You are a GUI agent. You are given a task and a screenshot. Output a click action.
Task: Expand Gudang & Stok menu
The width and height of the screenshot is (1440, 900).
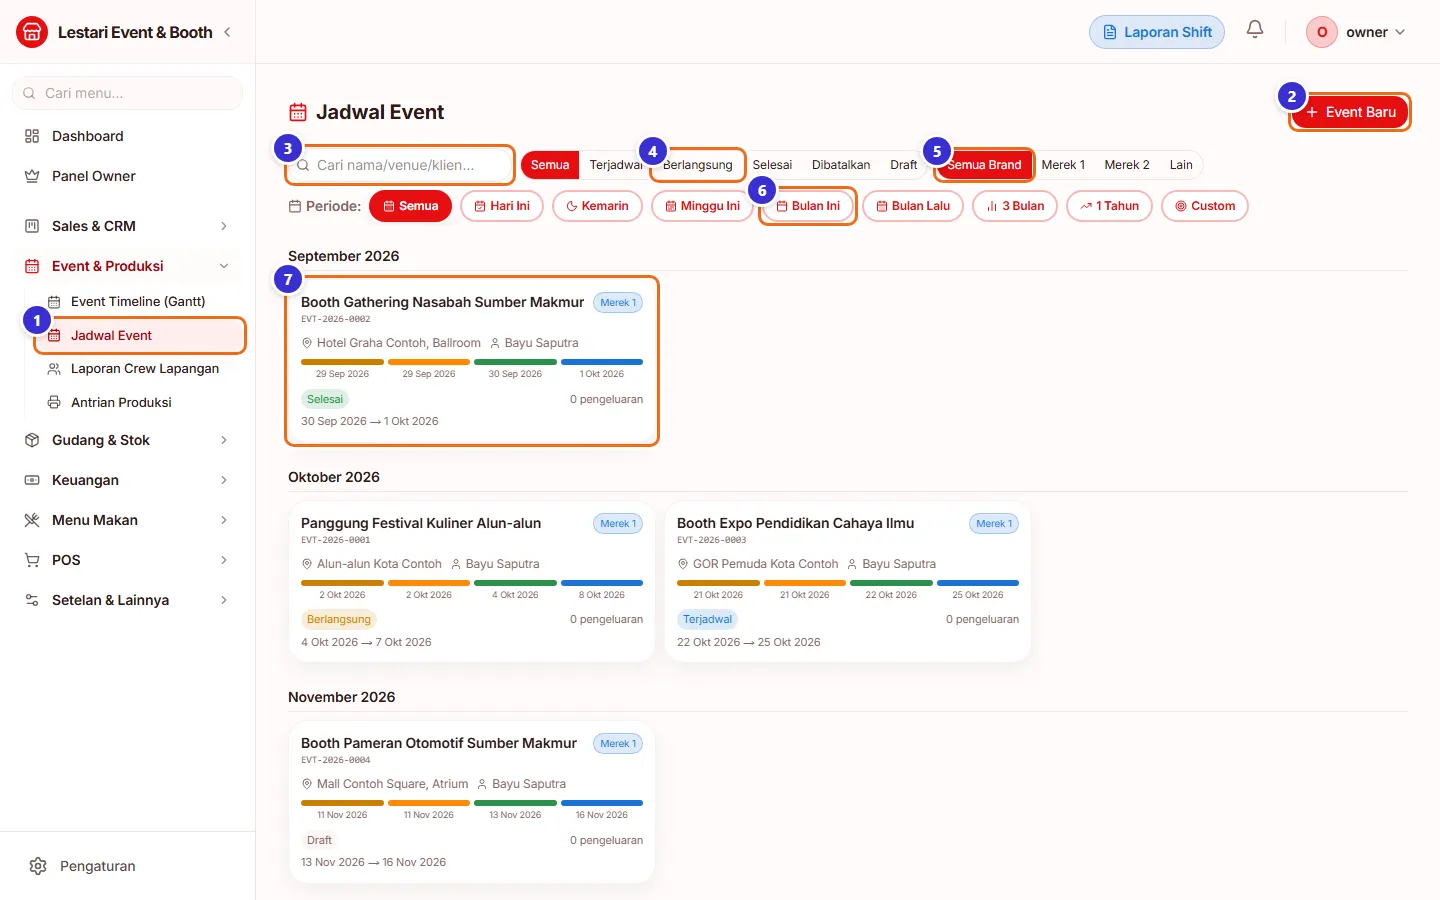(x=128, y=440)
